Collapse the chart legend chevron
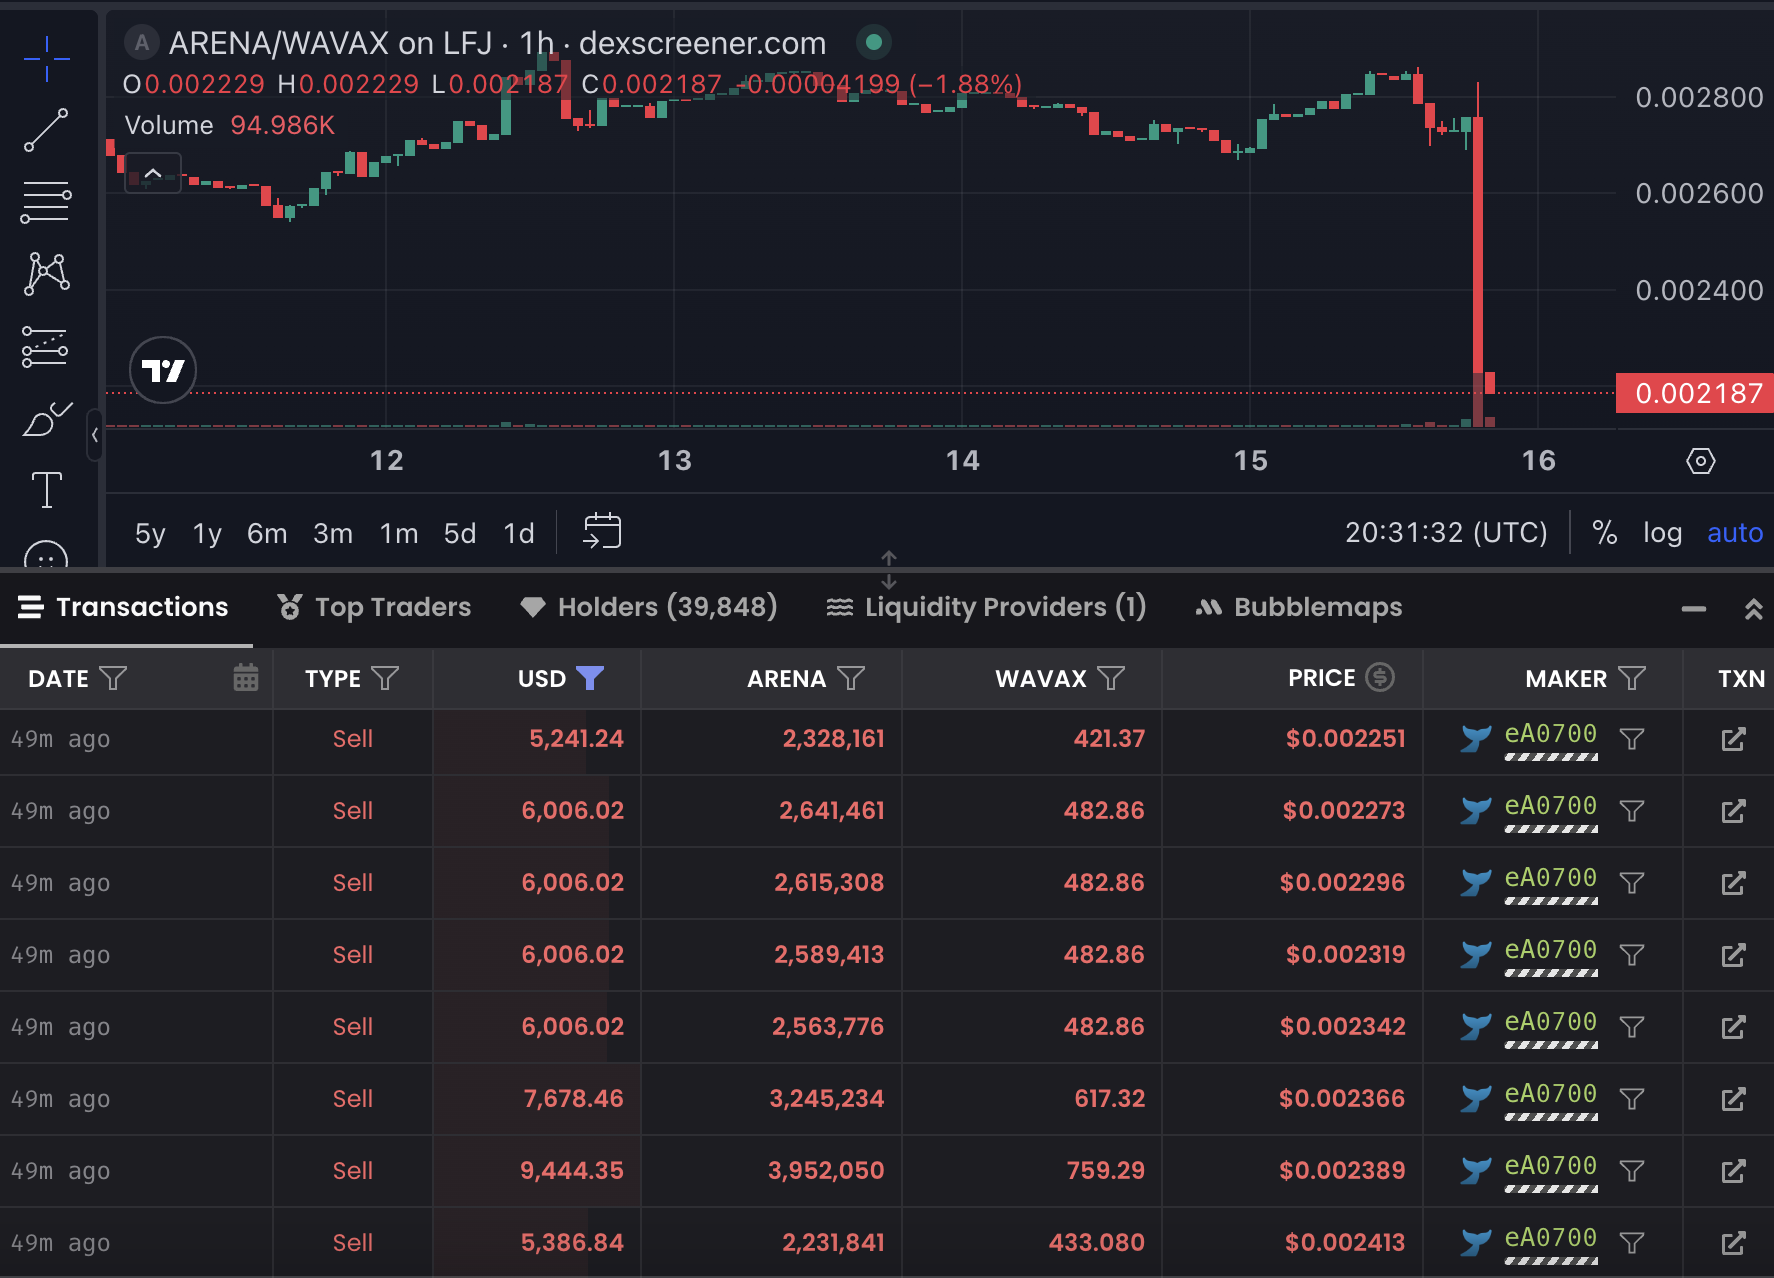Screen dimensions: 1774x1278 tap(153, 173)
